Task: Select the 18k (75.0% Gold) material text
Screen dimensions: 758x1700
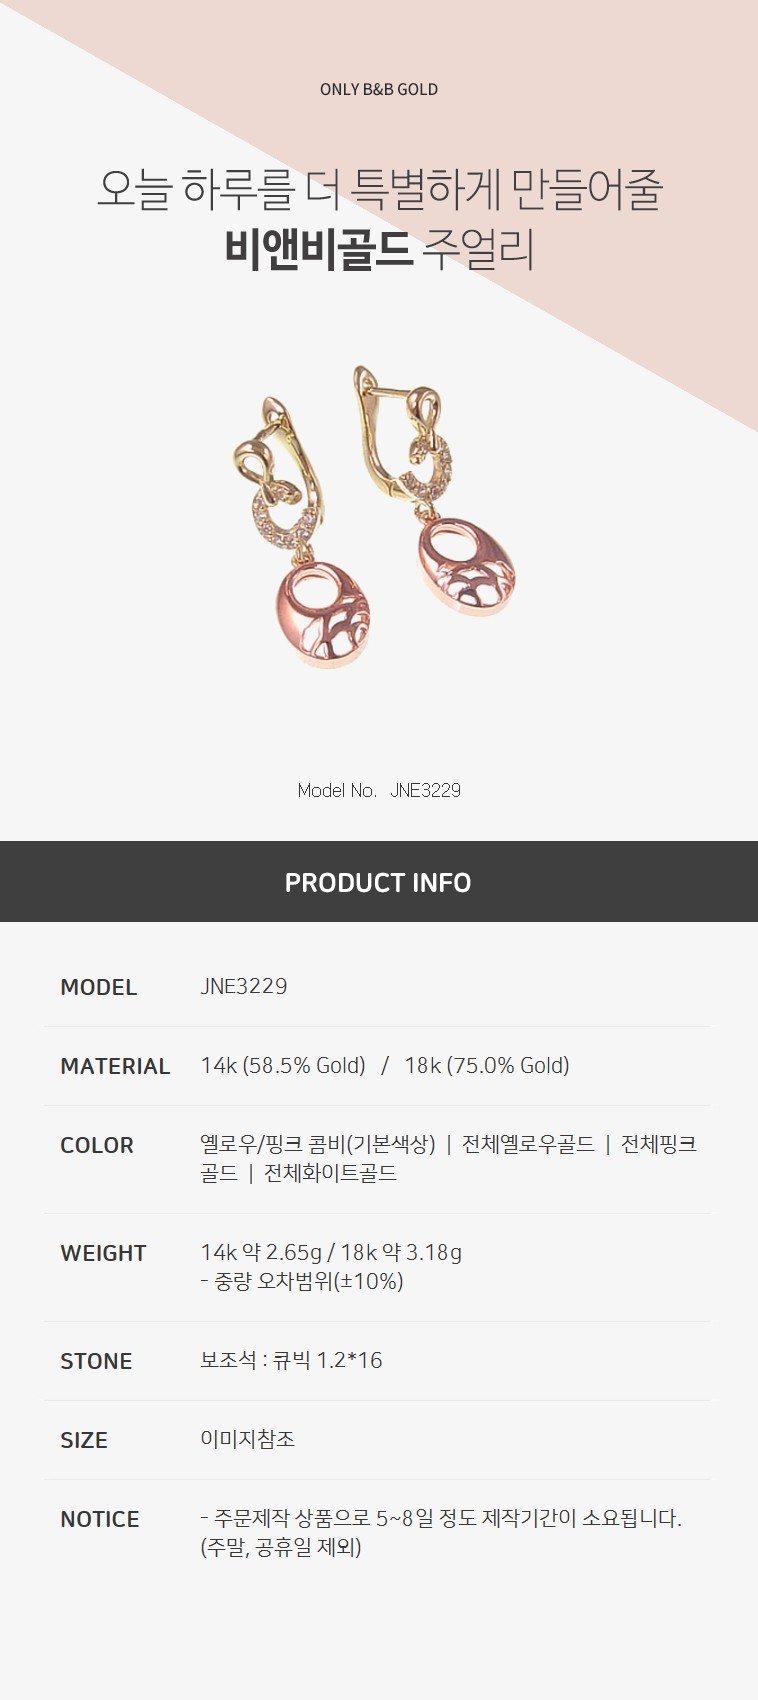Action: coord(487,1066)
